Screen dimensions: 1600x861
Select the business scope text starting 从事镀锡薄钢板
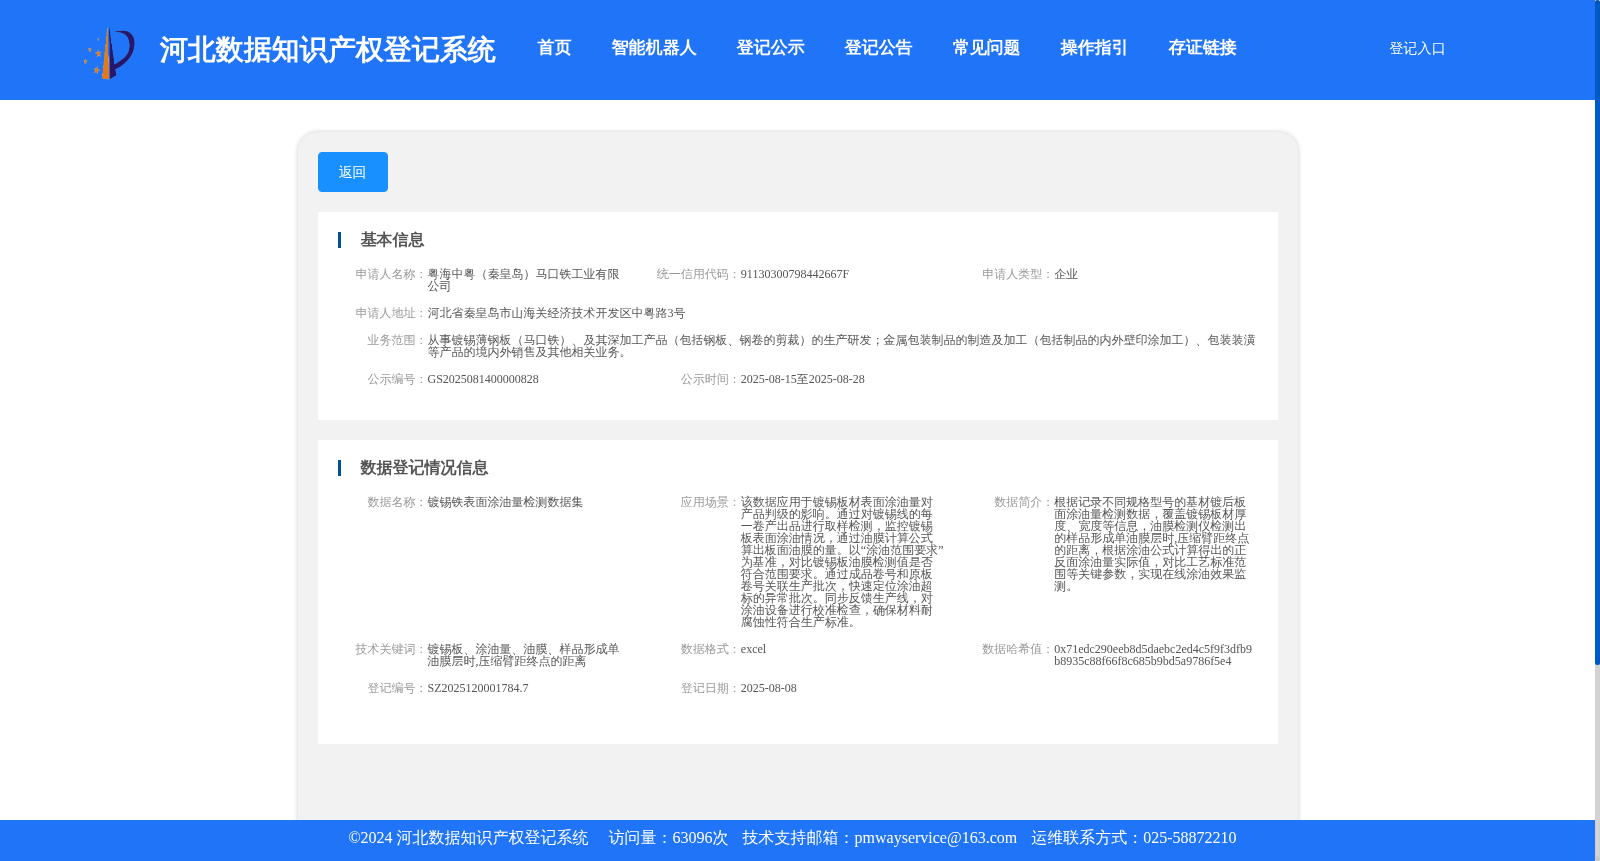pos(841,346)
